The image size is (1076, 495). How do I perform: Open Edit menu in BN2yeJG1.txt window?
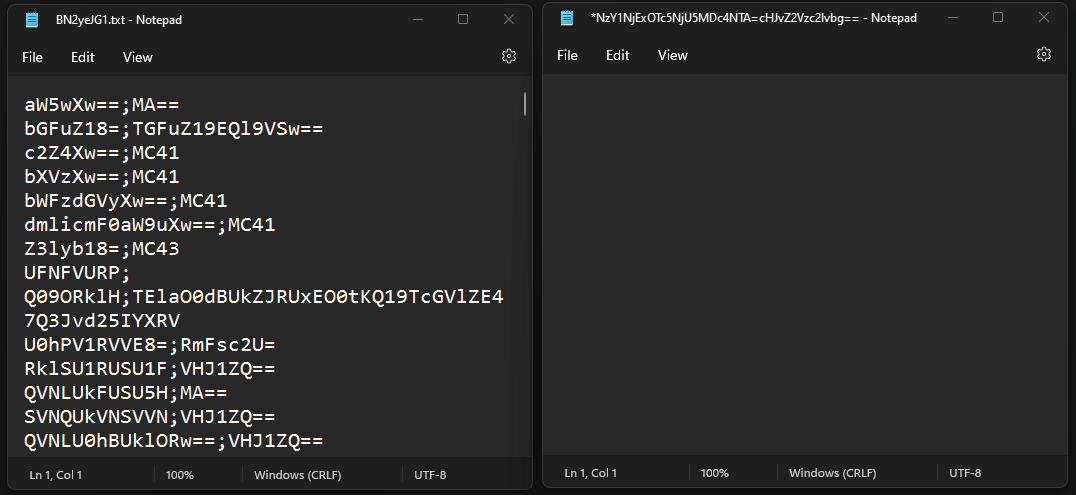(x=82, y=57)
